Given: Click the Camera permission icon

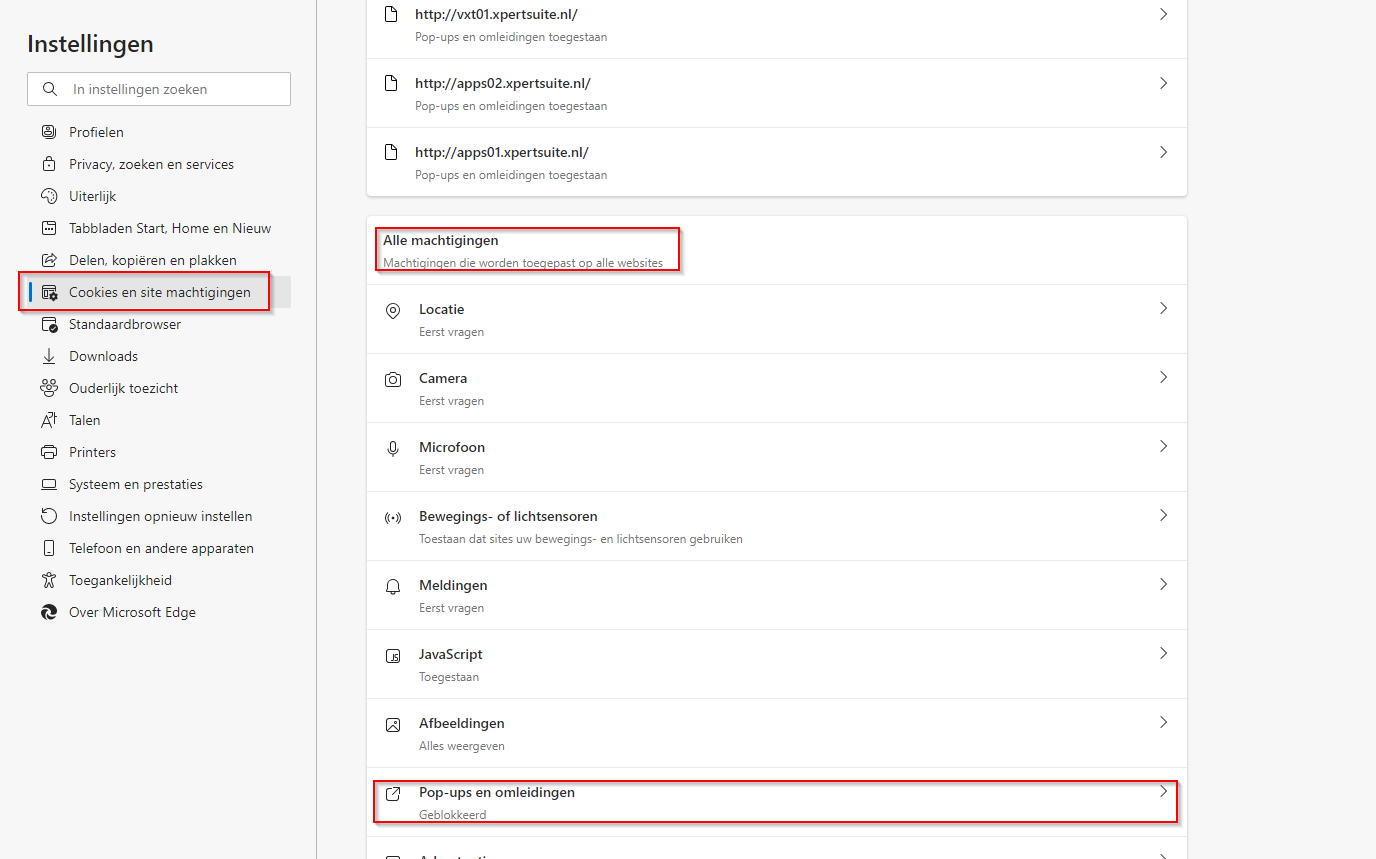Looking at the screenshot, I should 393,379.
